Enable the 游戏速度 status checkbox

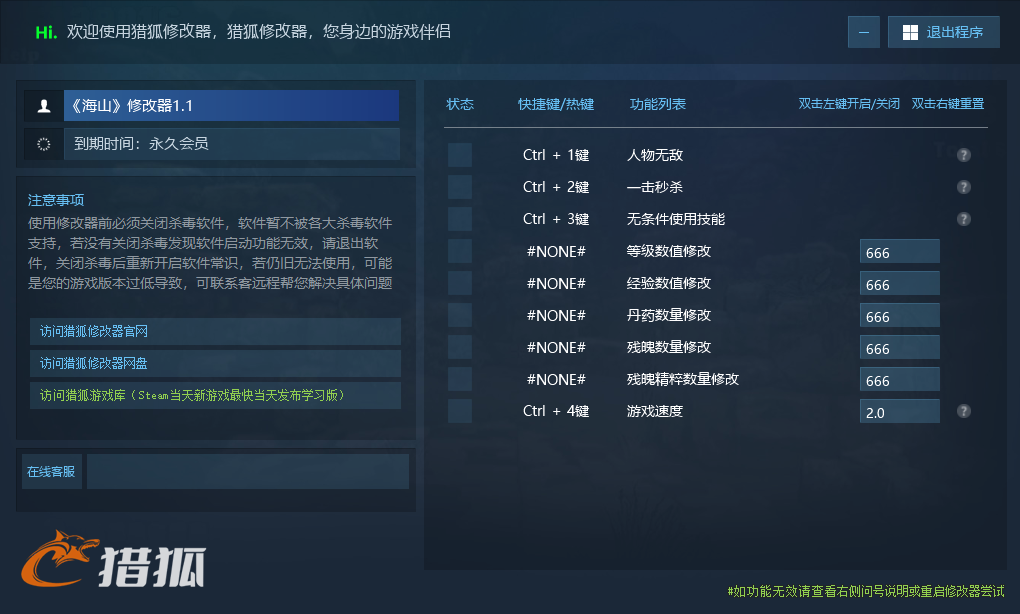tap(460, 410)
